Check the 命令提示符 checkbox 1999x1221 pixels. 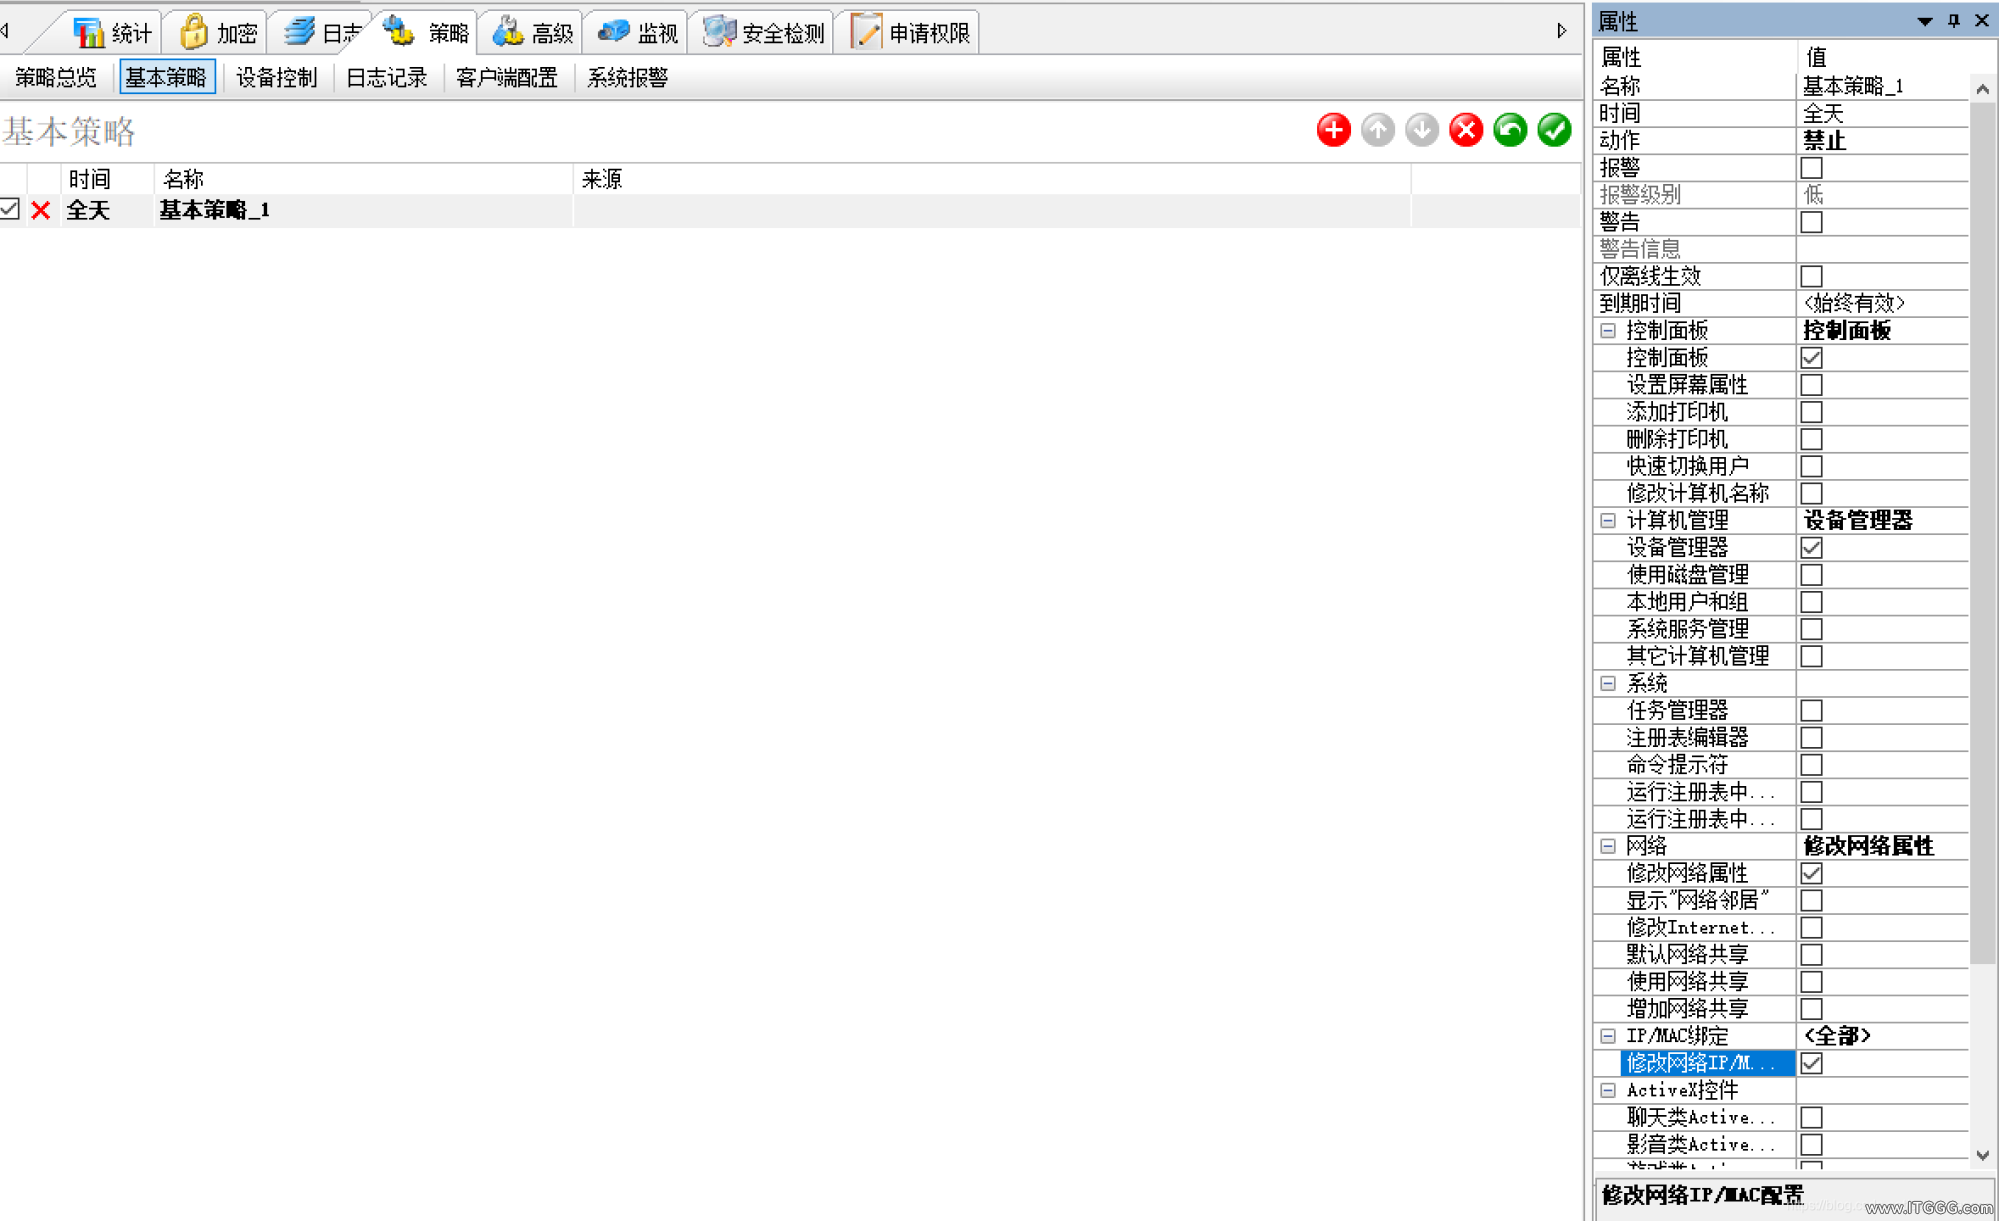click(x=1811, y=764)
